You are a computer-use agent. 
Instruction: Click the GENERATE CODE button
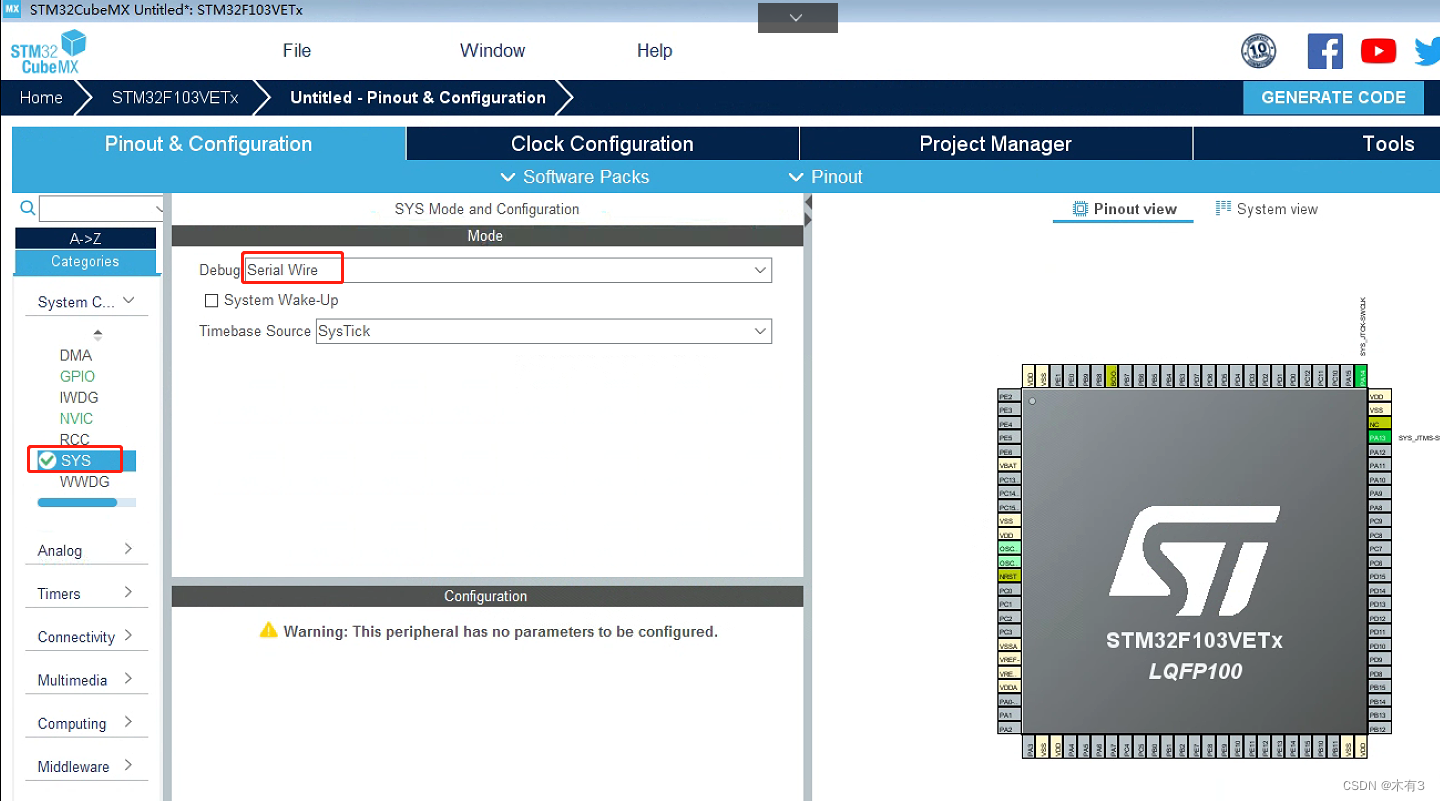(1333, 97)
